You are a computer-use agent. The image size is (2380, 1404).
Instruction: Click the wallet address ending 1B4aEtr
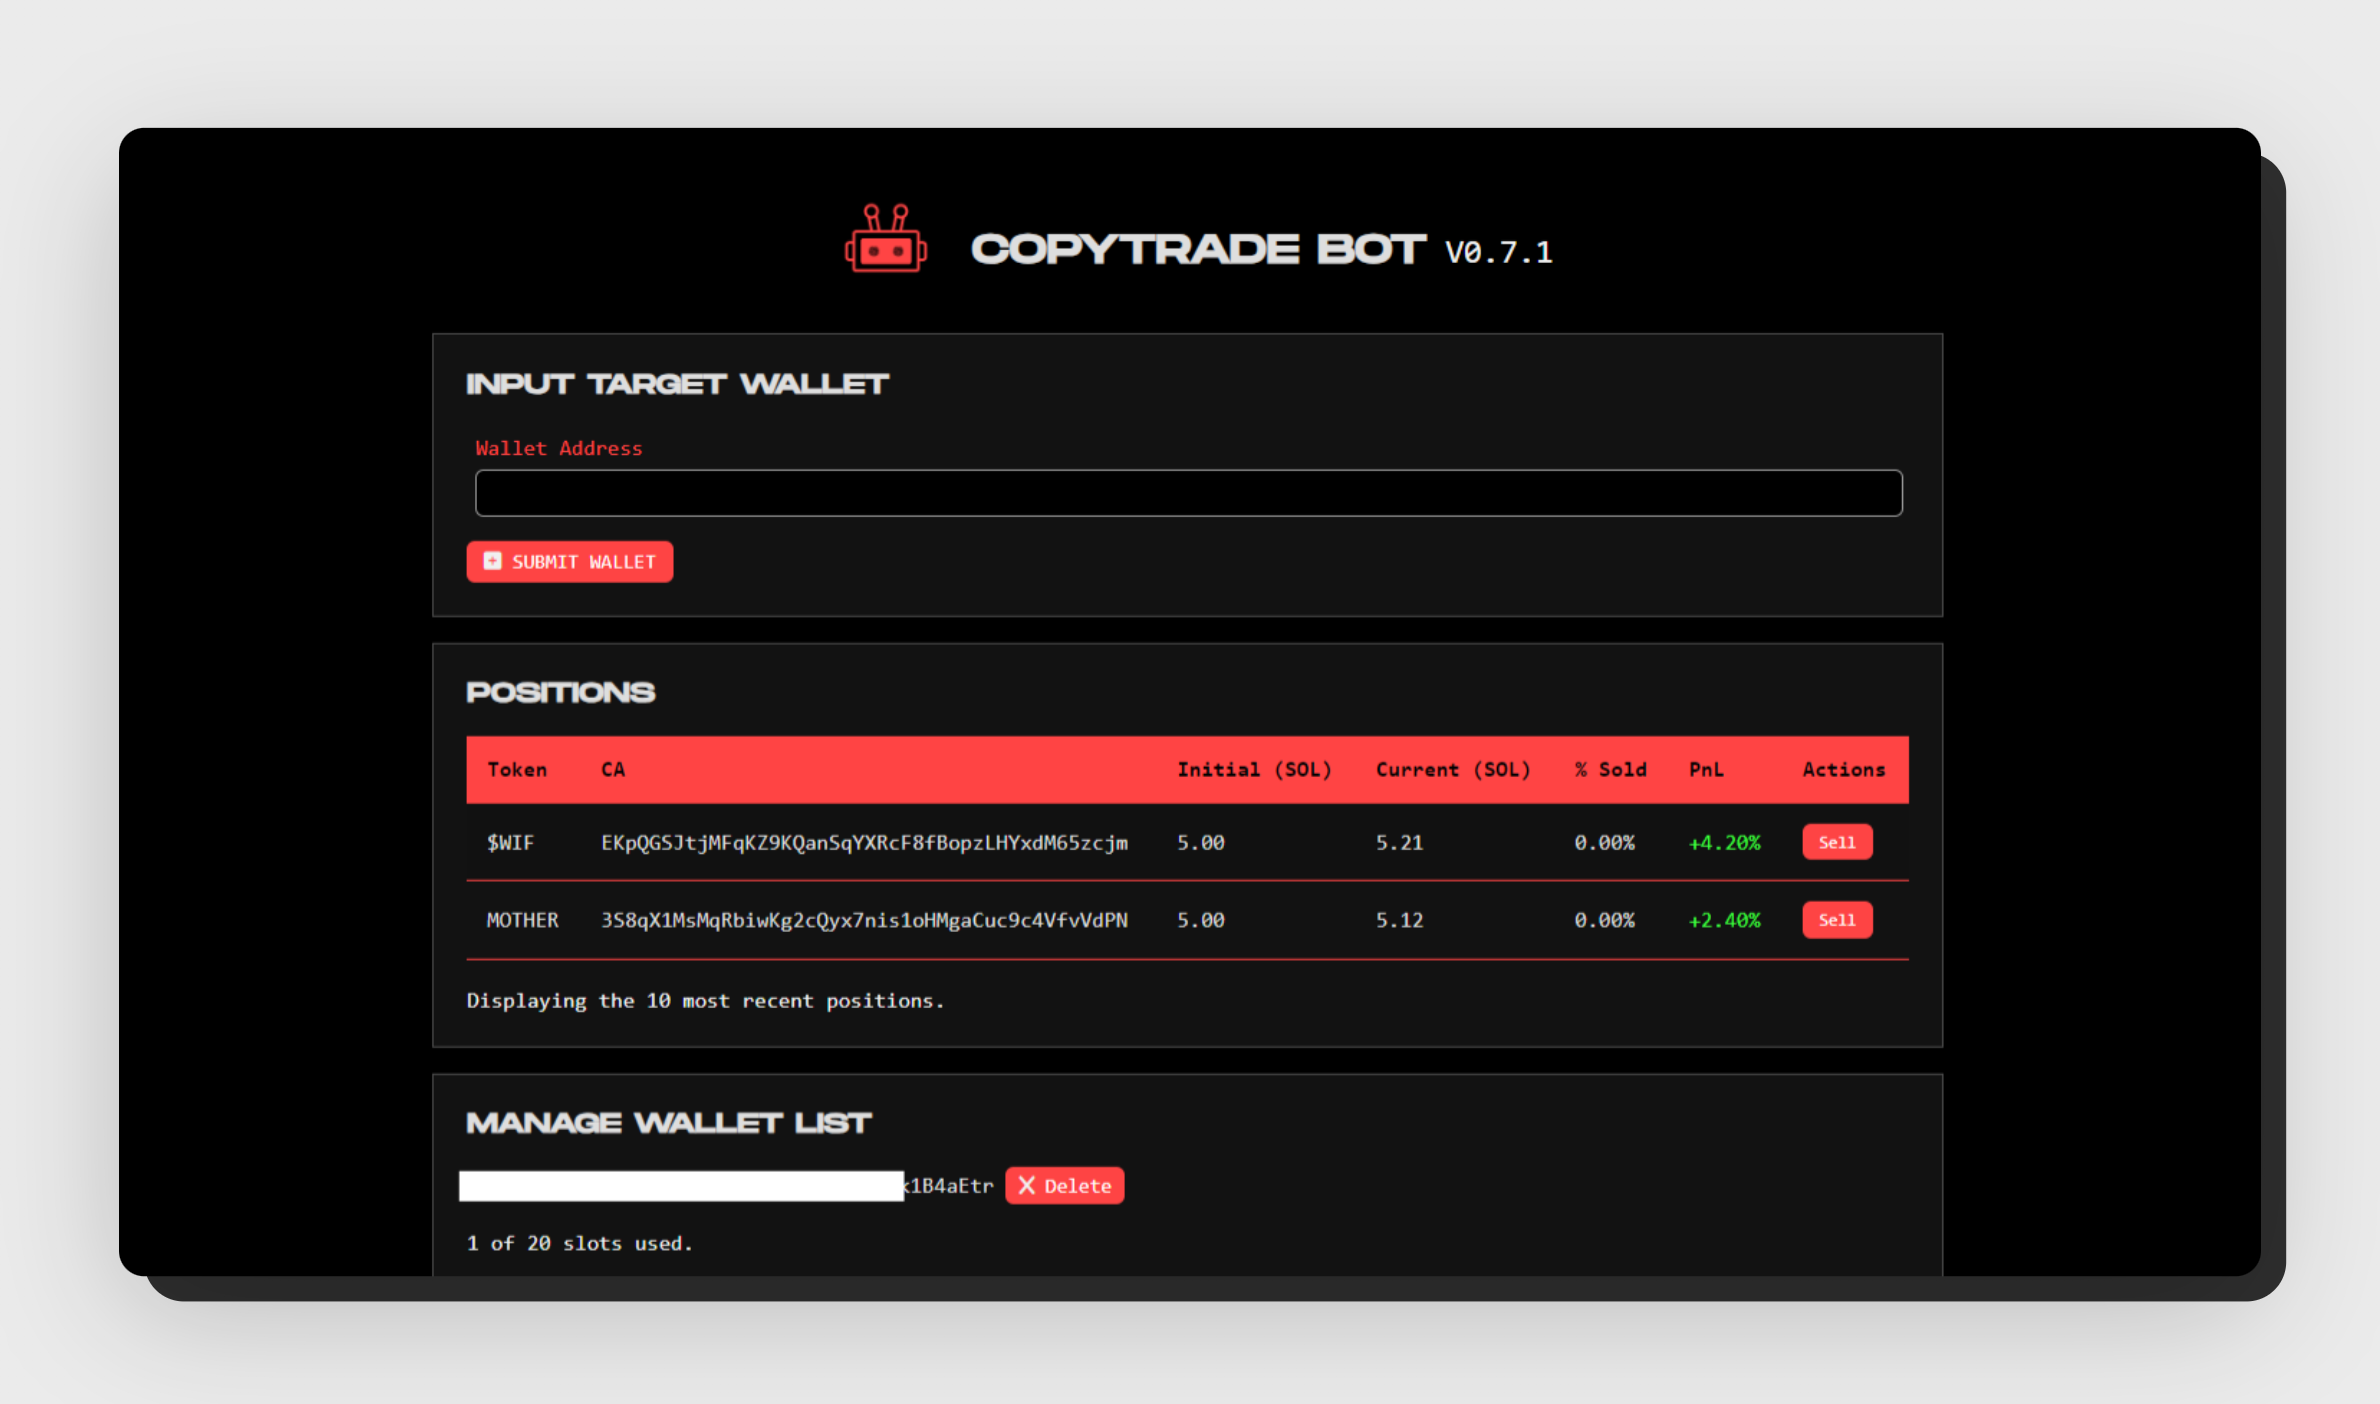click(726, 1185)
